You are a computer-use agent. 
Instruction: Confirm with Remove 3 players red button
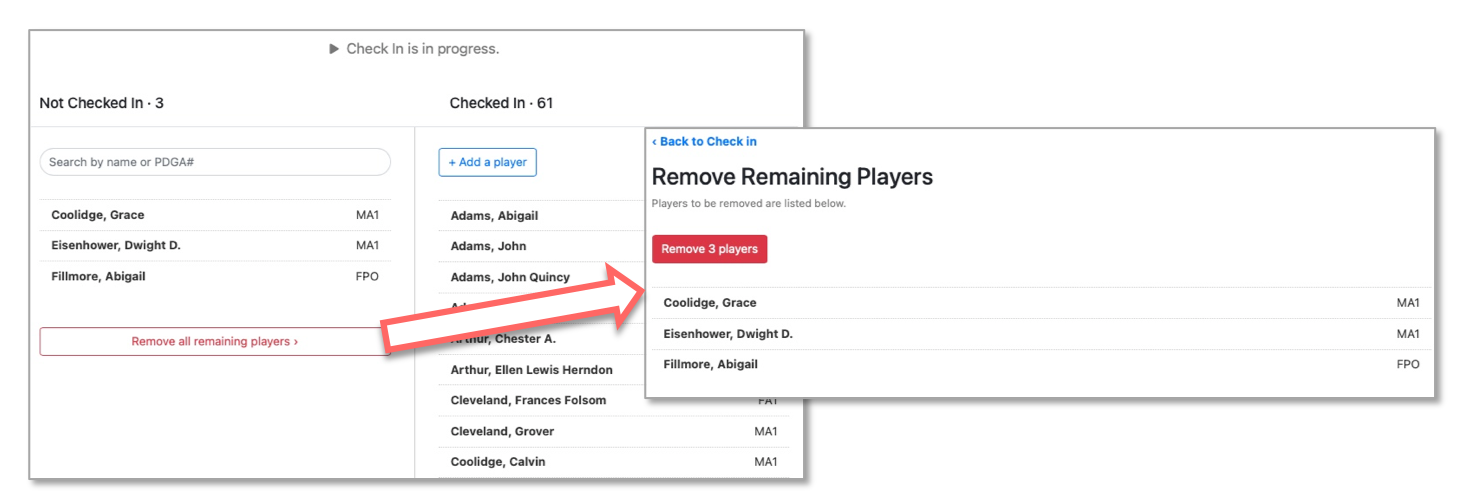[x=709, y=249]
